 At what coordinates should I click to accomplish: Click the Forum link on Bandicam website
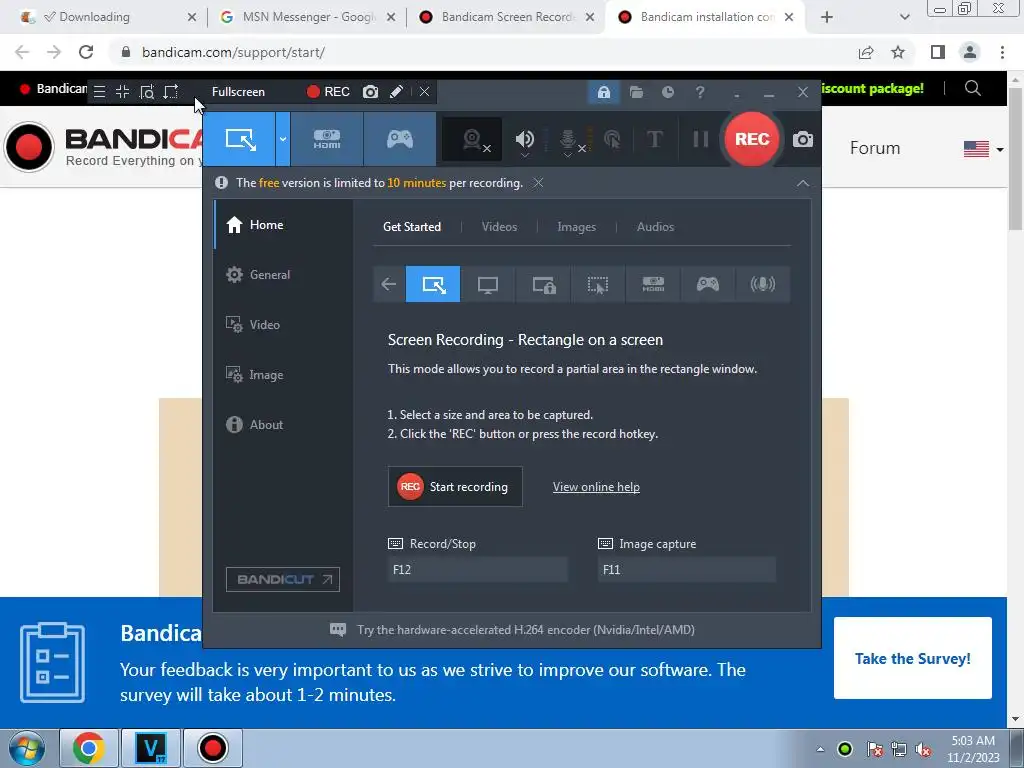coord(874,148)
